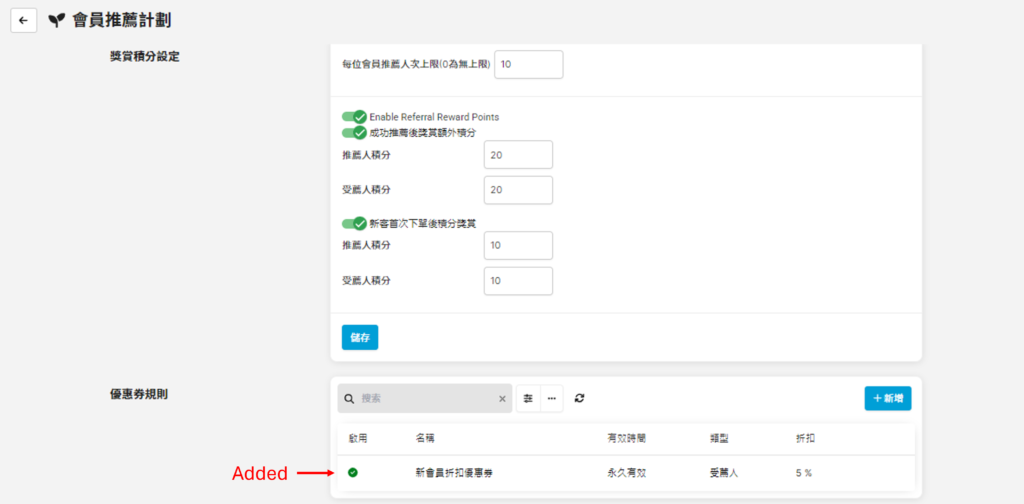Focus the 搜索 search input field
1024x504 pixels.
pyautogui.click(x=427, y=398)
